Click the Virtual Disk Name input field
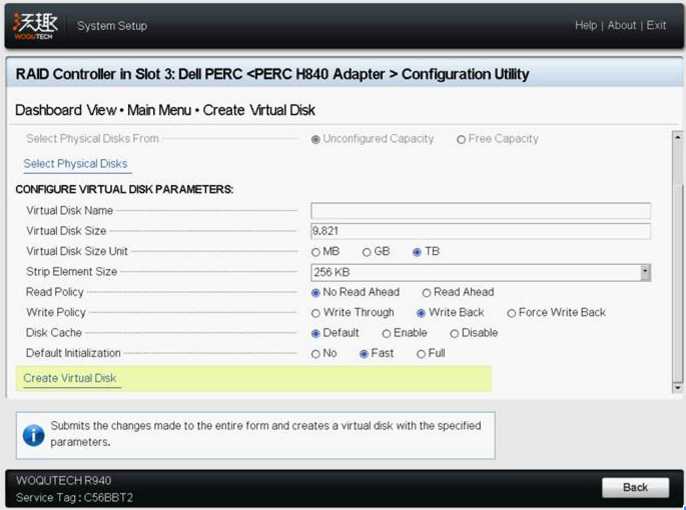Image resolution: width=686 pixels, height=510 pixels. (x=480, y=211)
